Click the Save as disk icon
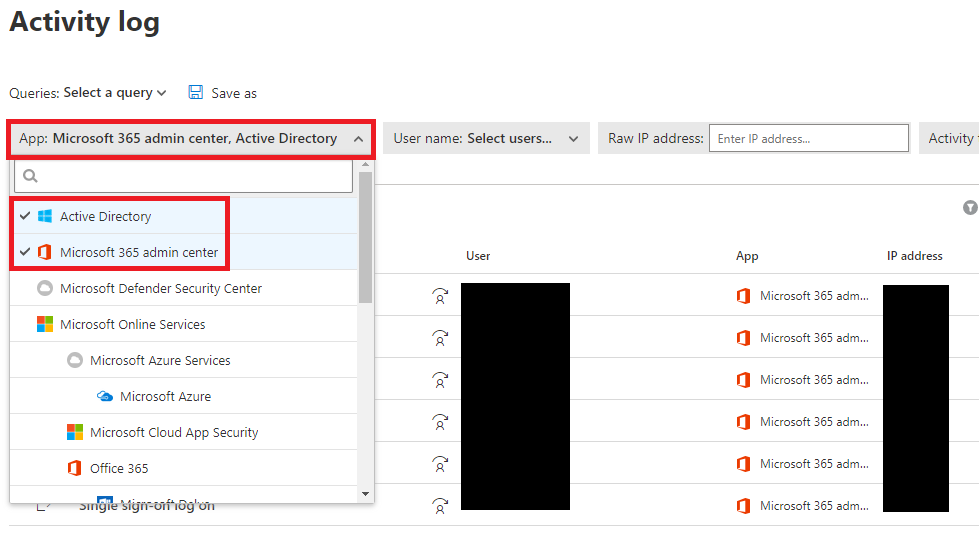Screen dimensions: 979x536 click(x=195, y=92)
